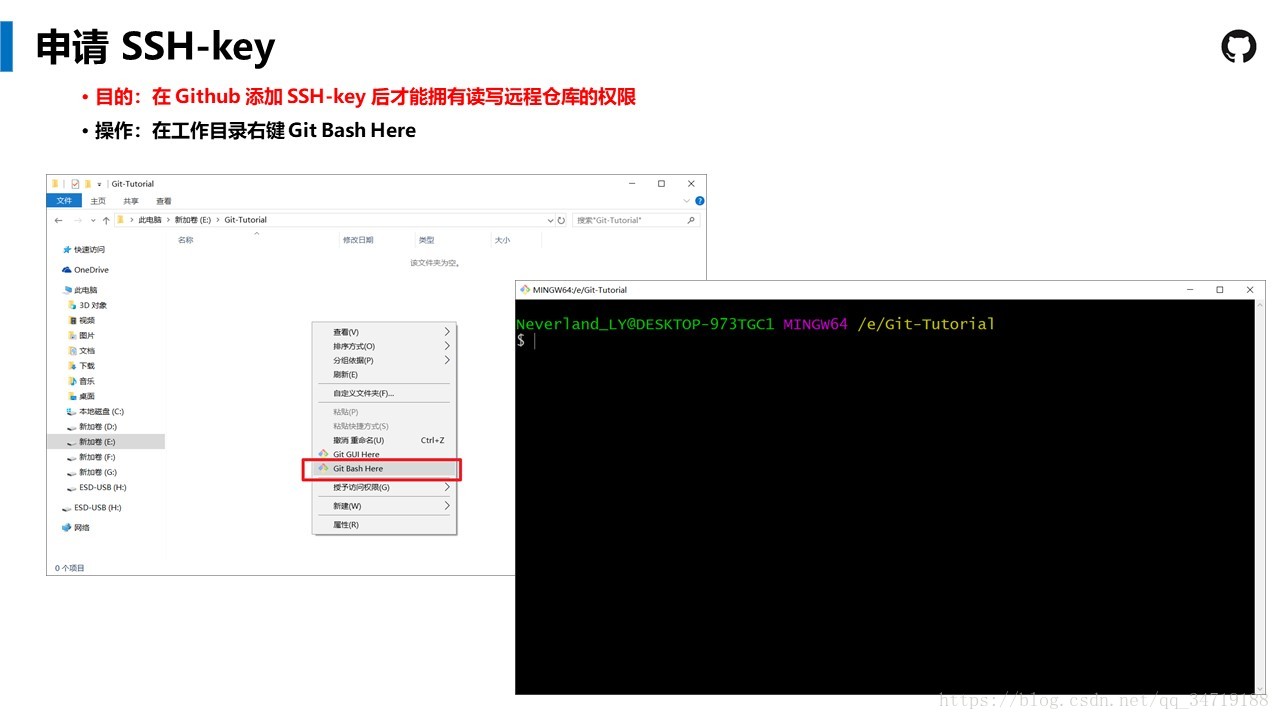The height and width of the screenshot is (720, 1280).
Task: Click the MINGW64 window title bar icon
Action: [525, 290]
